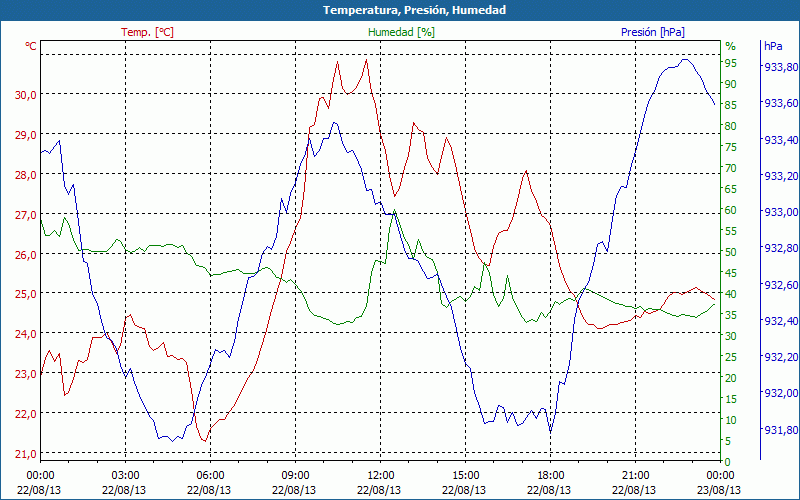Click the '21:00' time axis label
This screenshot has height=500, width=800.
pos(636,476)
